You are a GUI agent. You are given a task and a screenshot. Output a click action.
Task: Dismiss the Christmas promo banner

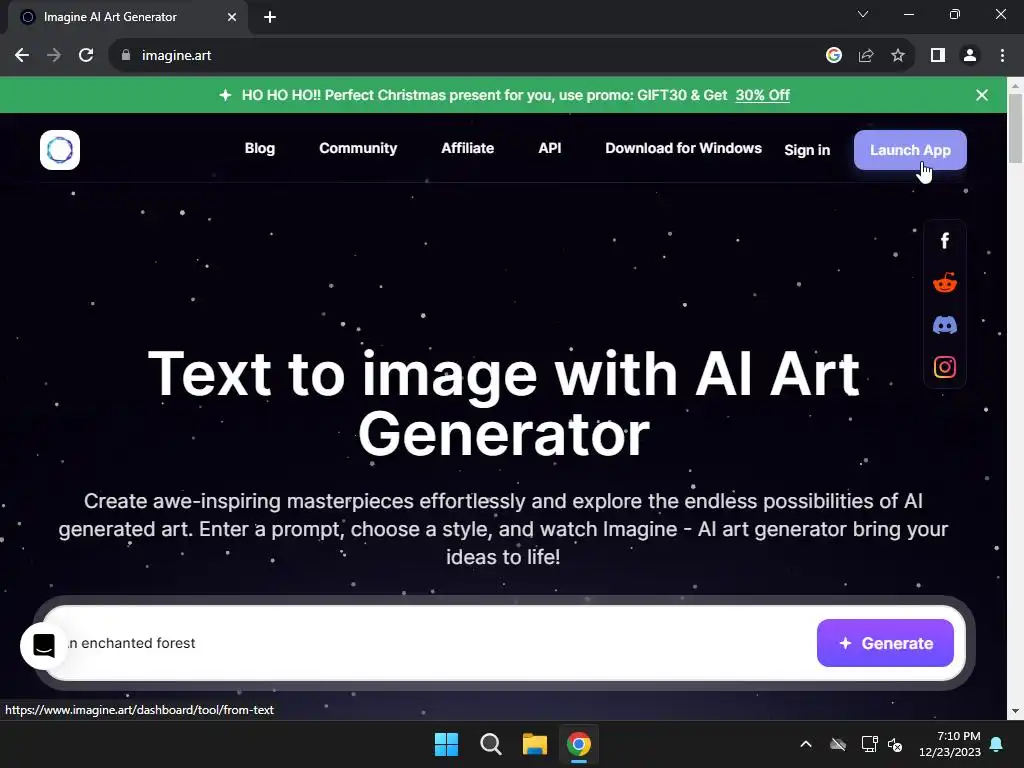(982, 95)
